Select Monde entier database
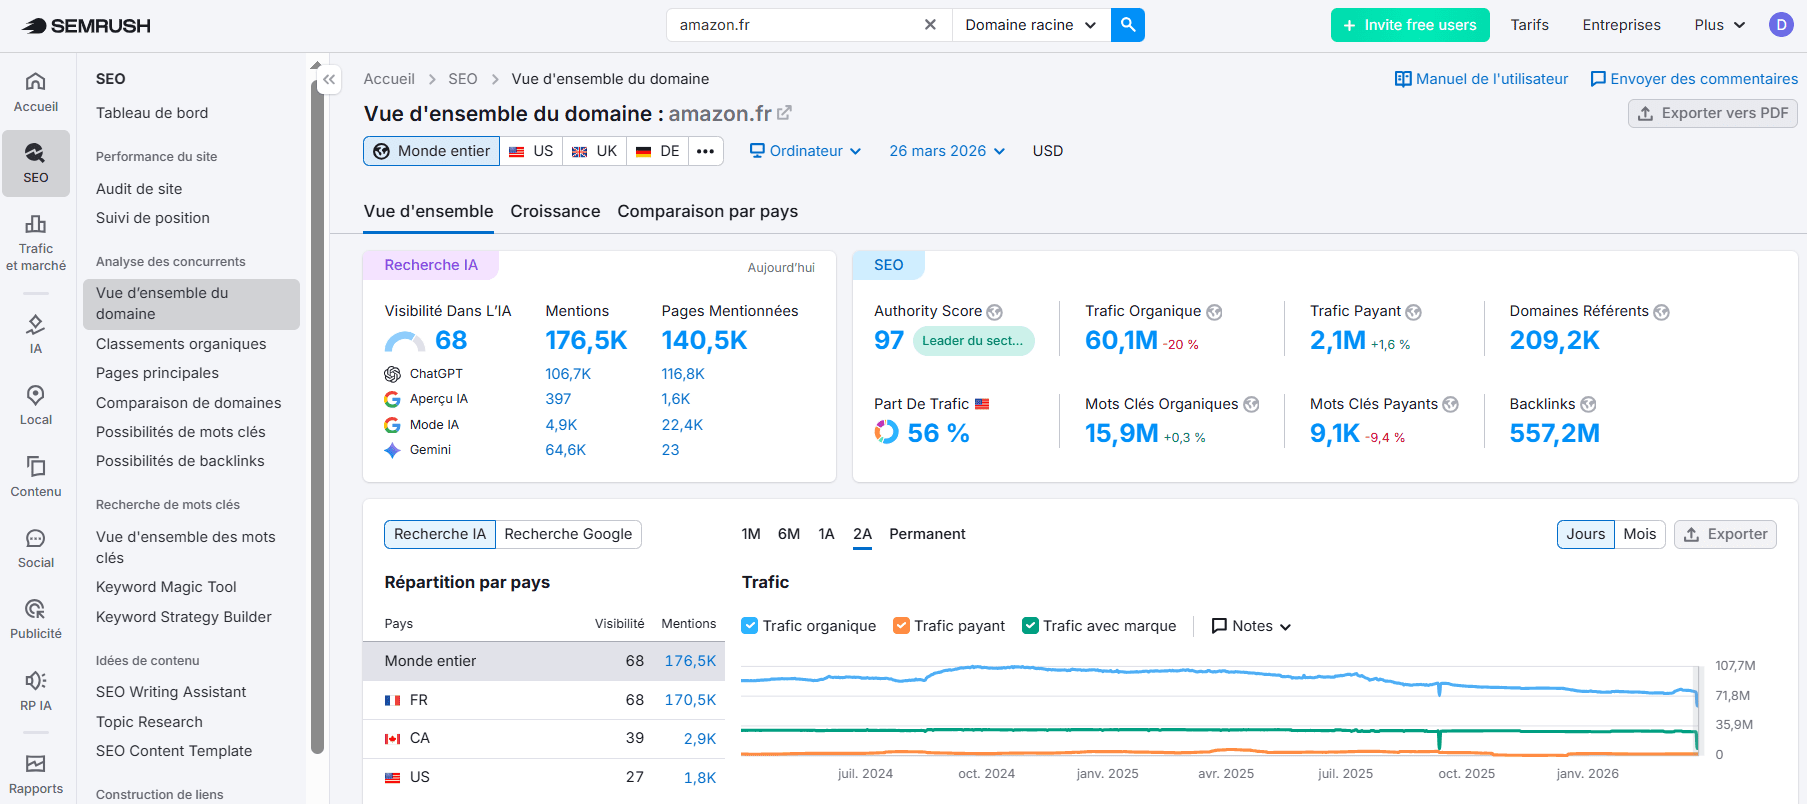Image resolution: width=1807 pixels, height=804 pixels. (x=431, y=151)
